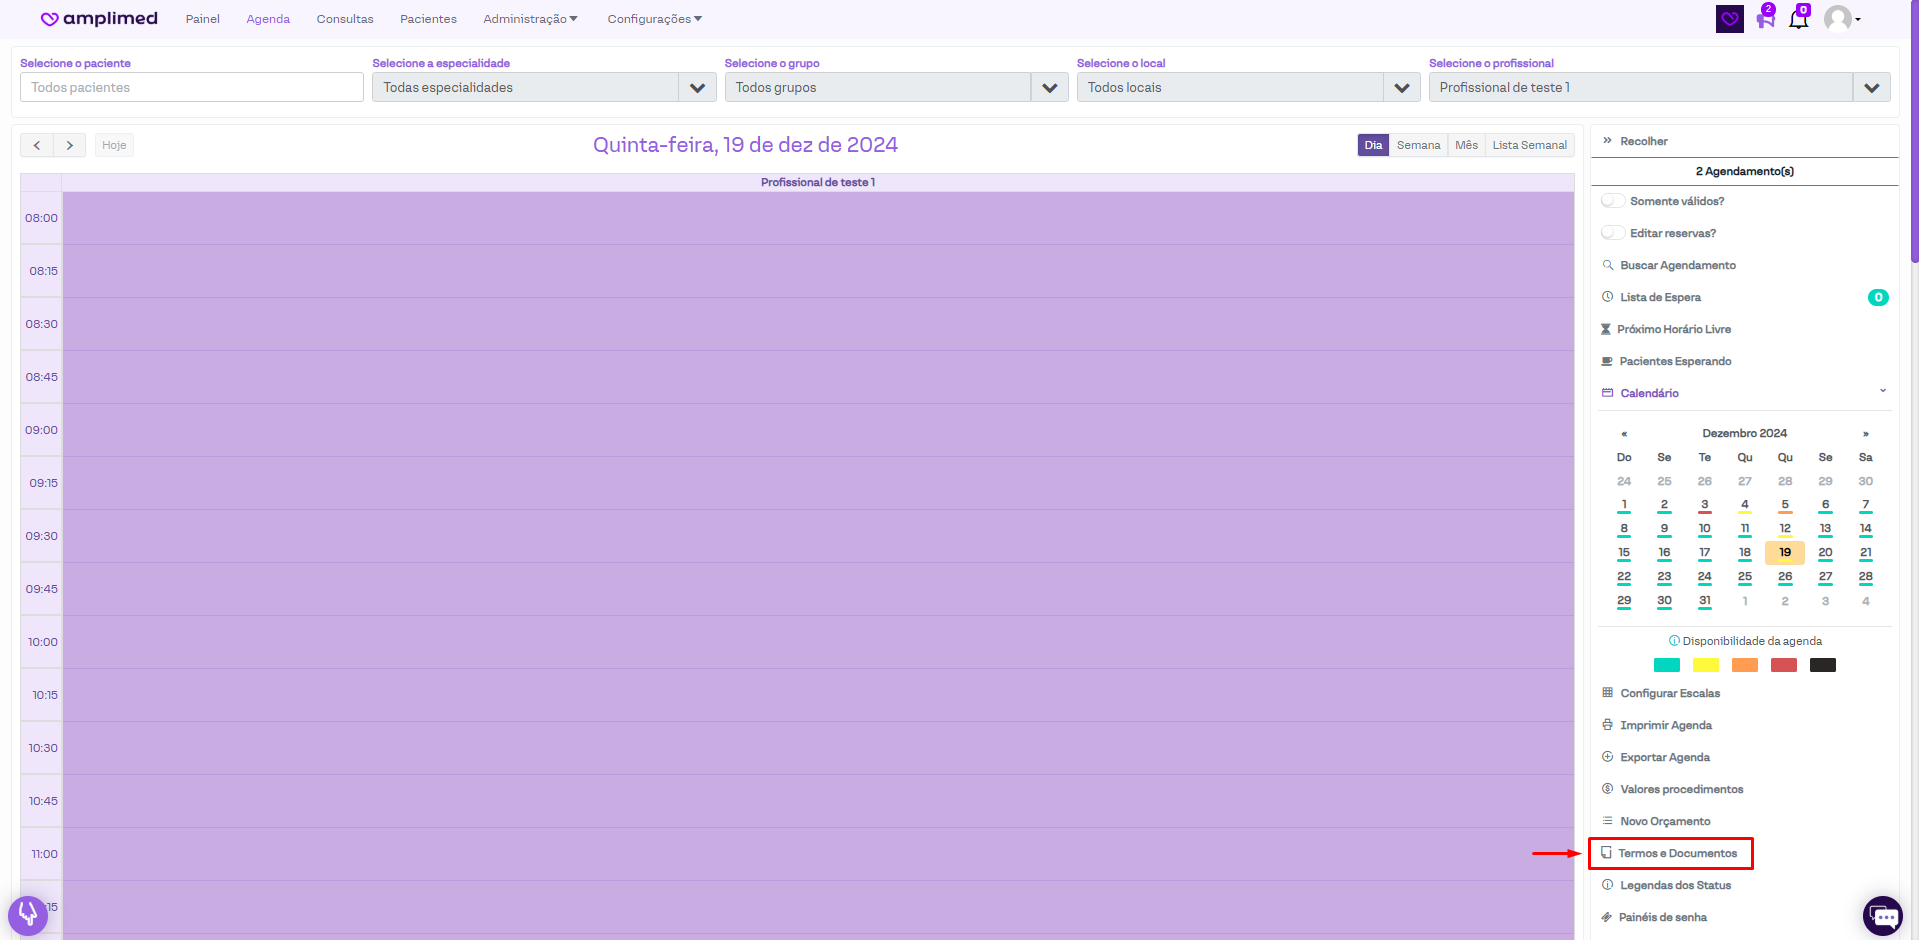This screenshot has width=1919, height=940.
Task: Open the Todos locais dropdown
Action: coord(1401,88)
